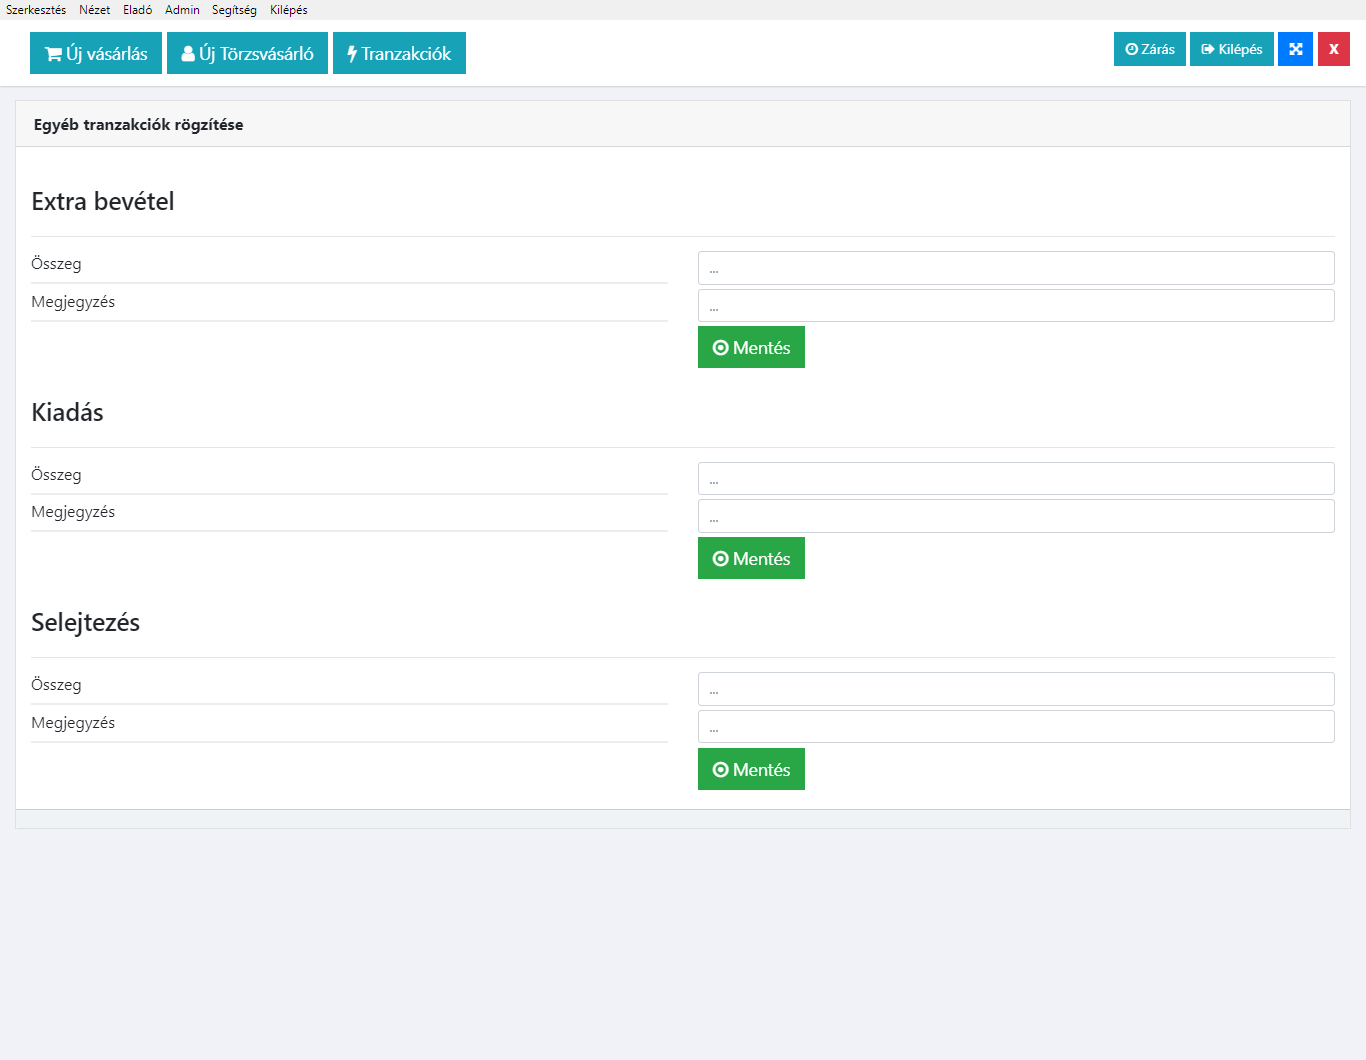This screenshot has width=1366, height=1060.
Task: Focus the Extra bevétel Összeg input field
Action: click(x=1015, y=268)
